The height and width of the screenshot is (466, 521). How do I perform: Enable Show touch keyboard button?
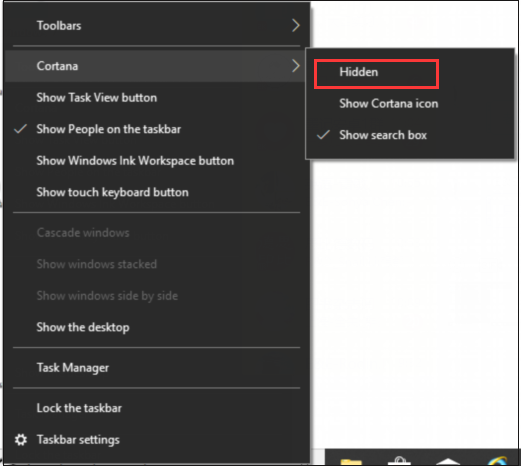click(157, 192)
